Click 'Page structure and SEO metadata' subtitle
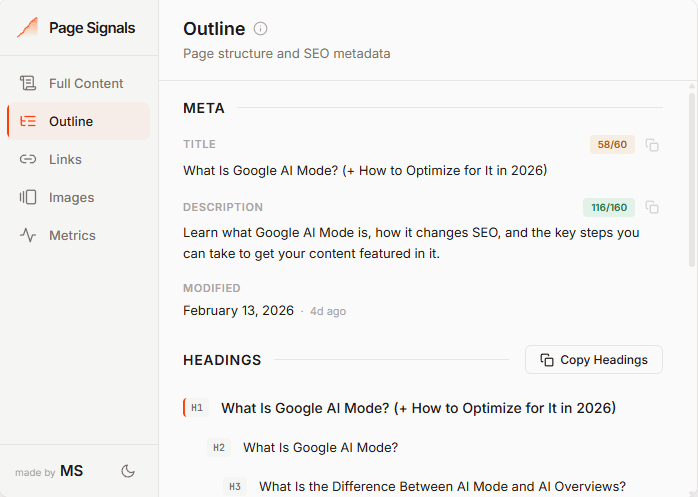698x497 pixels. click(x=287, y=53)
